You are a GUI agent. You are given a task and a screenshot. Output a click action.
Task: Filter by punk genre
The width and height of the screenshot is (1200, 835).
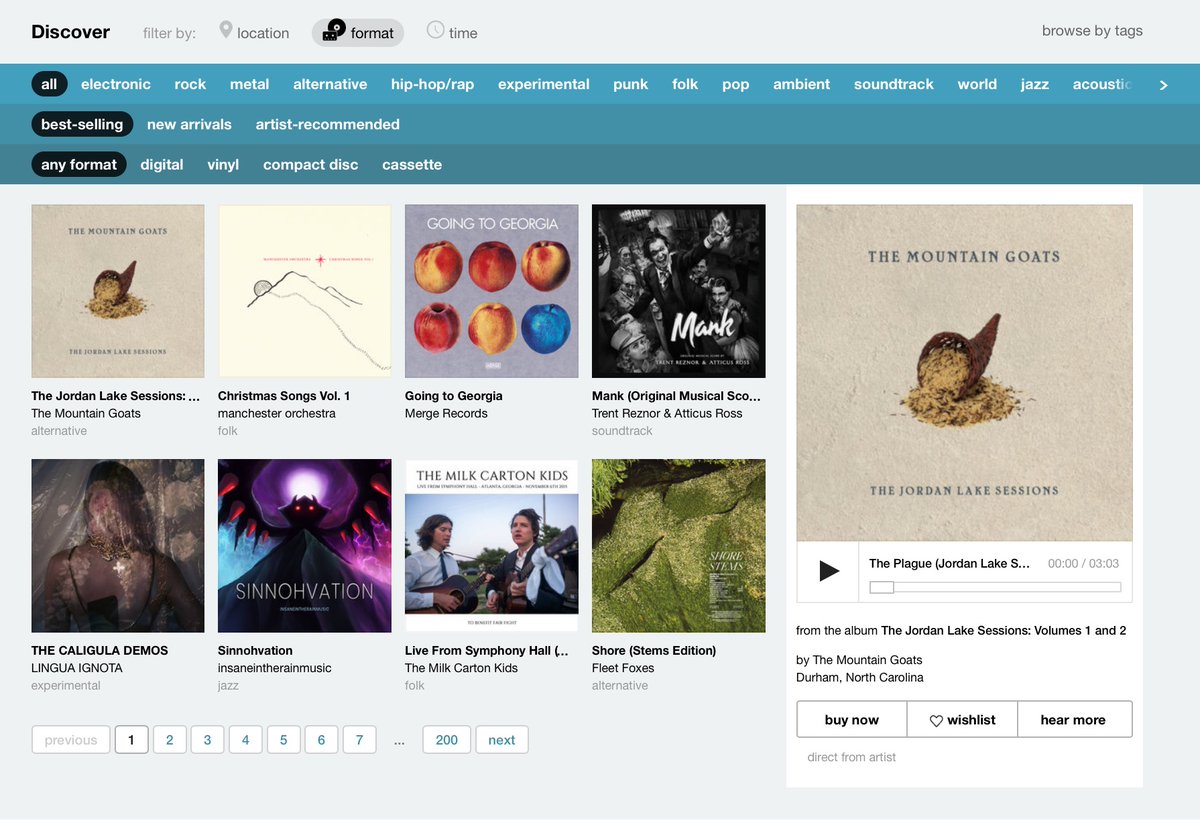631,84
